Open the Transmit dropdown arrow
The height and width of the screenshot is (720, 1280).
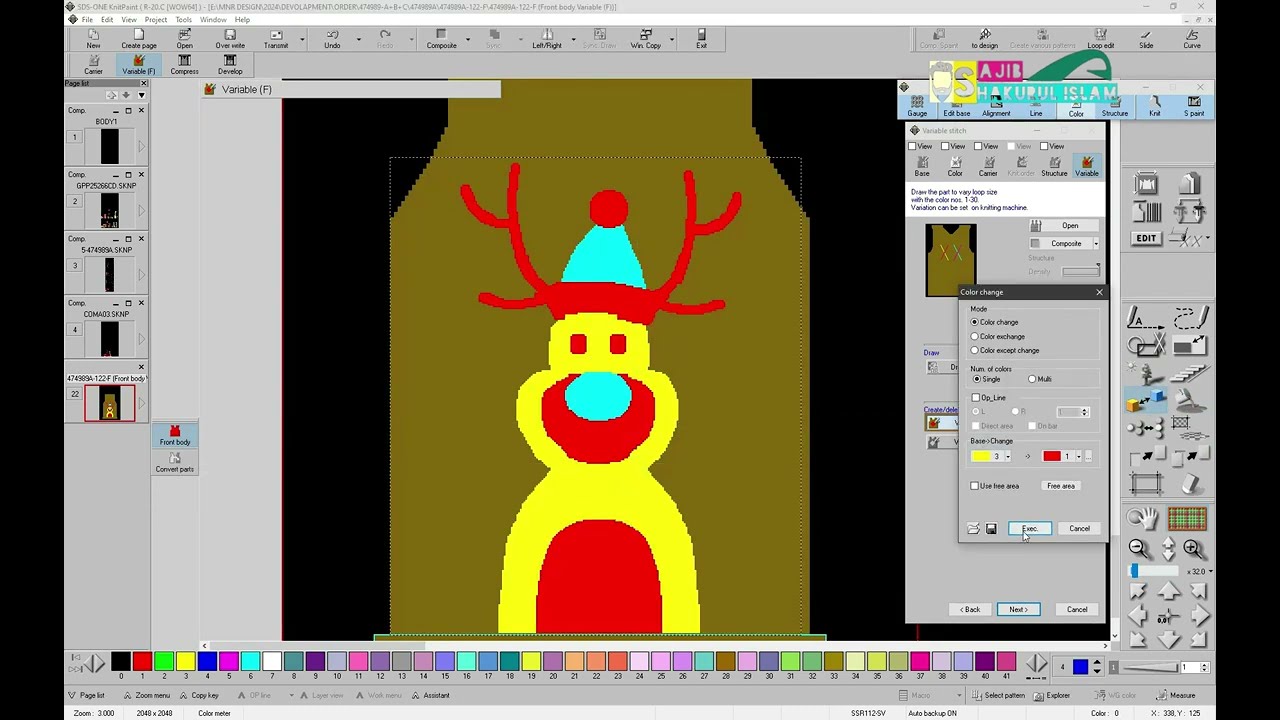tap(302, 40)
